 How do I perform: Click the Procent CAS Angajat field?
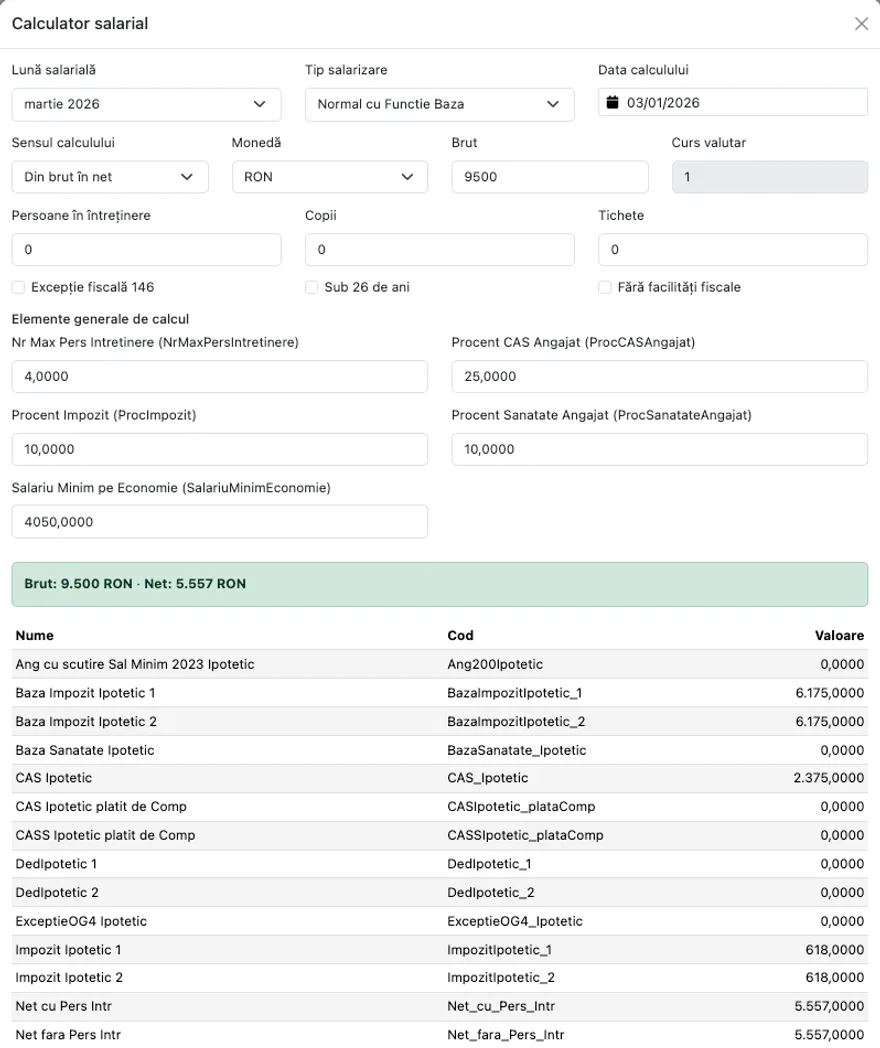click(659, 377)
